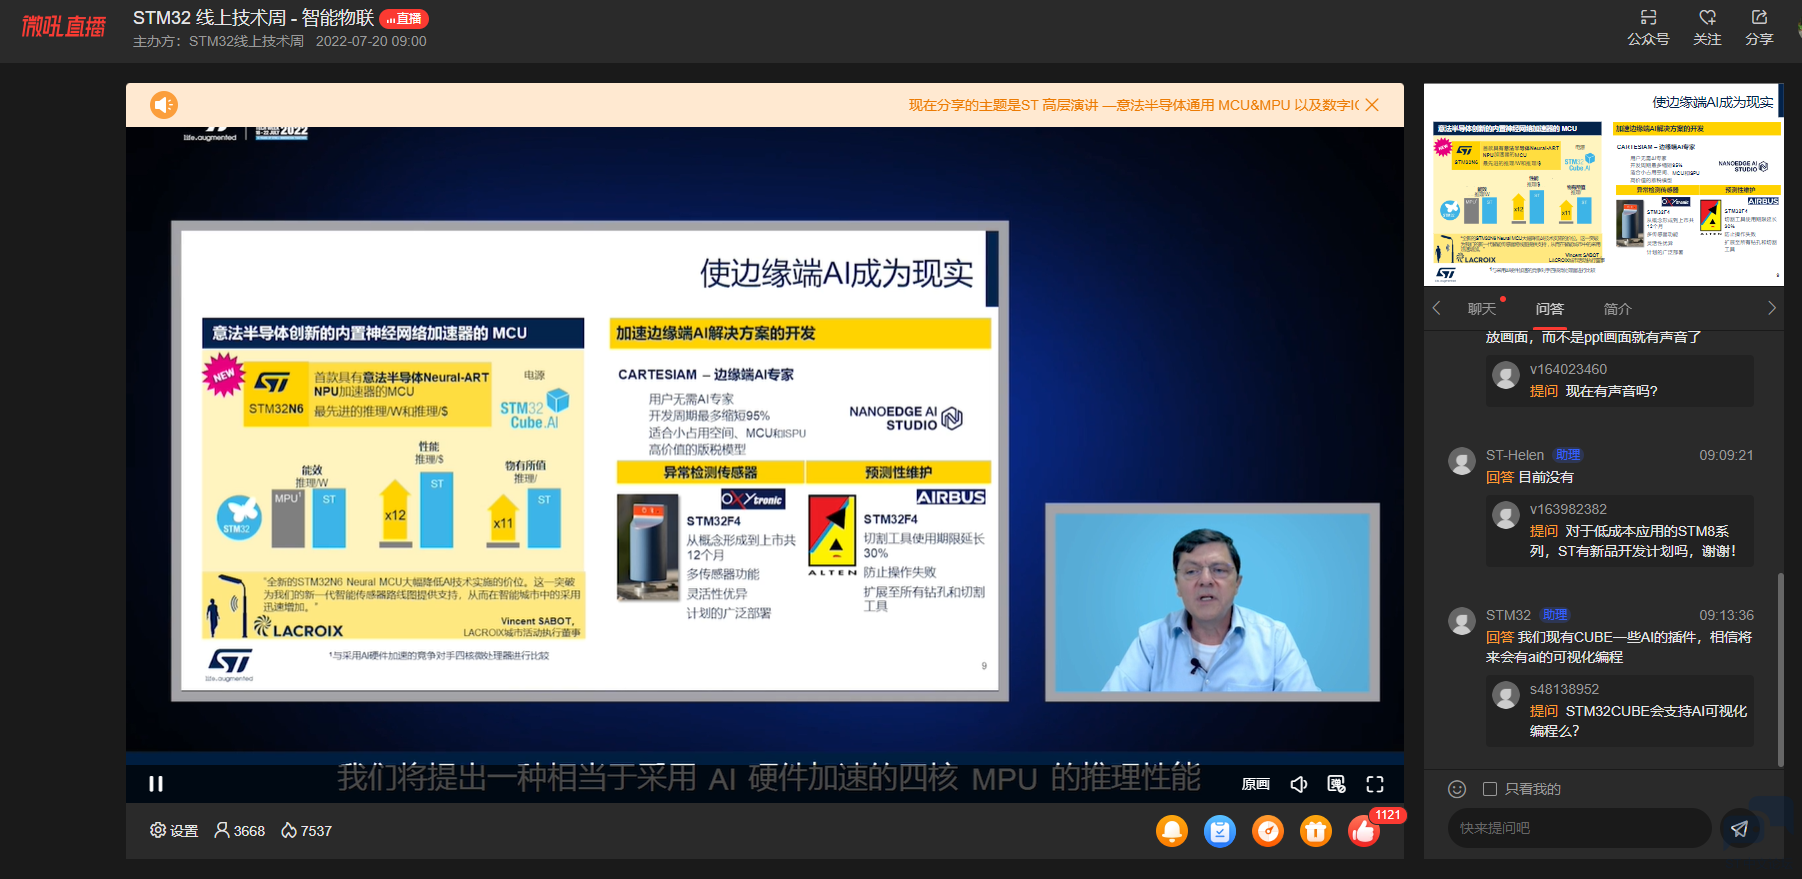
Task: Click the red thumbs-up like button
Action: click(1363, 832)
